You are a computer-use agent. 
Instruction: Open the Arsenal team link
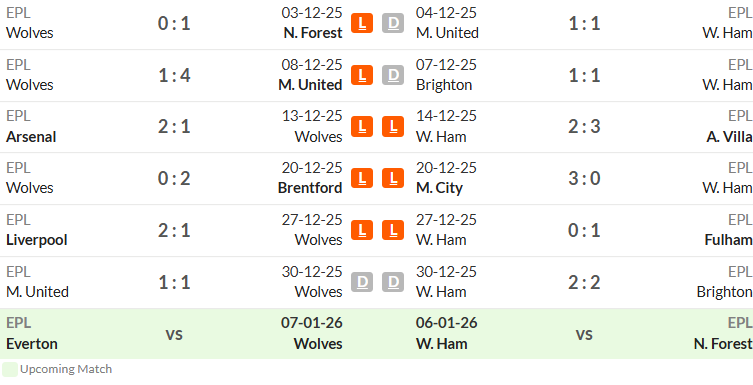[31, 137]
